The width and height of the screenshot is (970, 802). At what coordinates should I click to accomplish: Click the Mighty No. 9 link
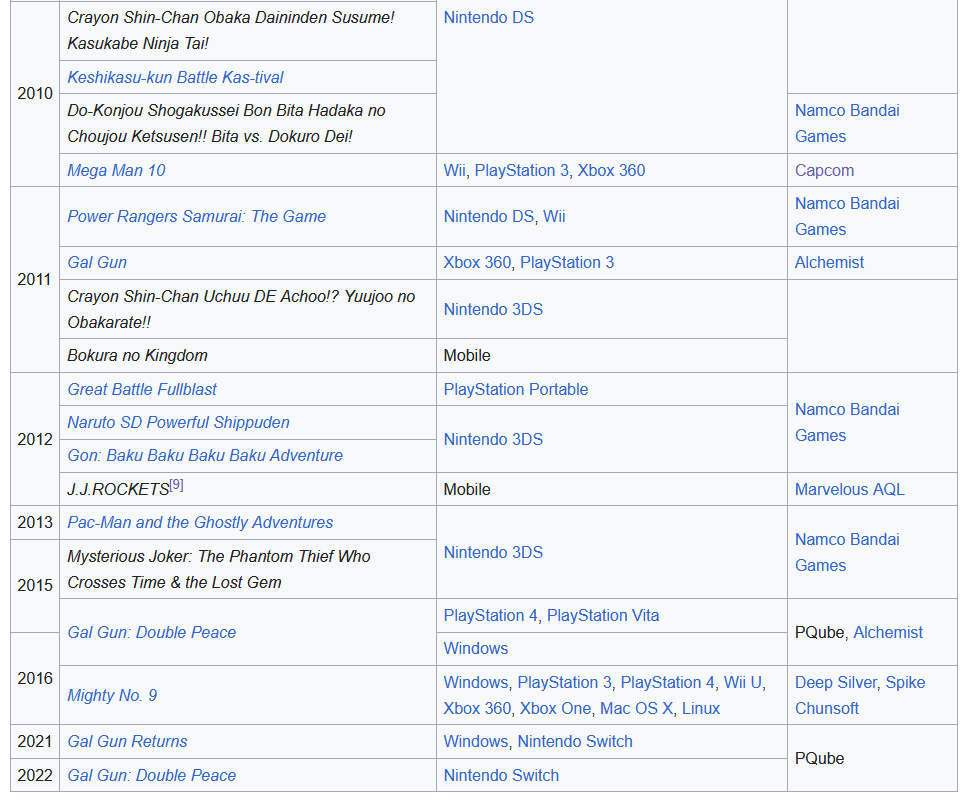tap(112, 696)
